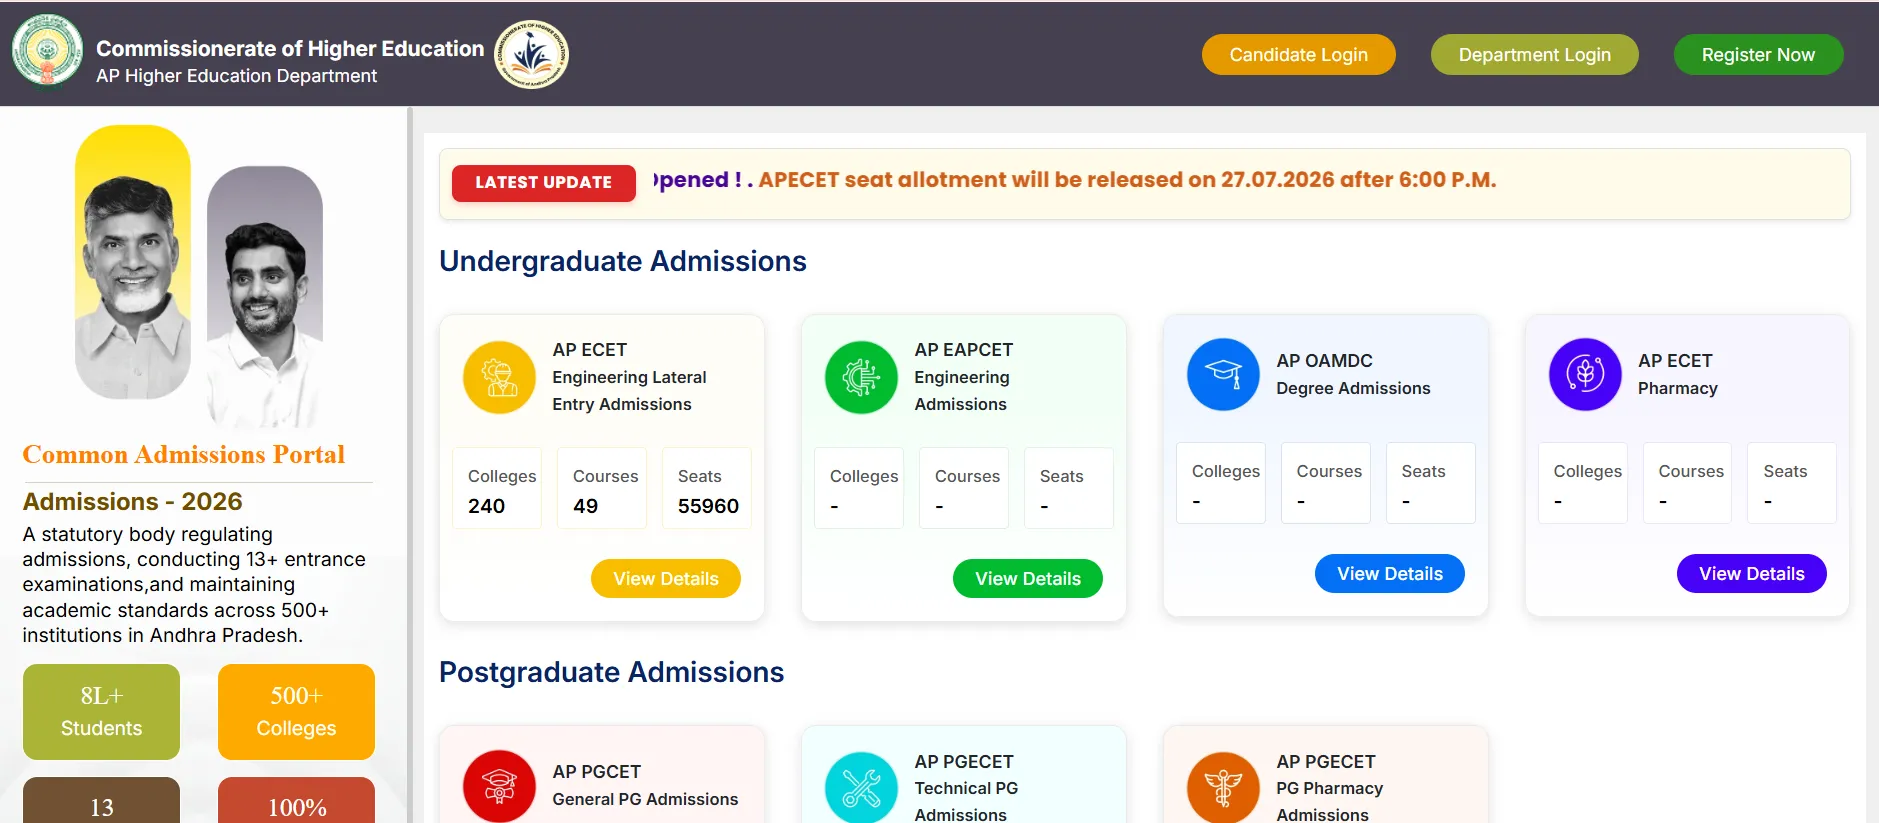
Task: Click the brown 13 stat tile
Action: coord(101,801)
